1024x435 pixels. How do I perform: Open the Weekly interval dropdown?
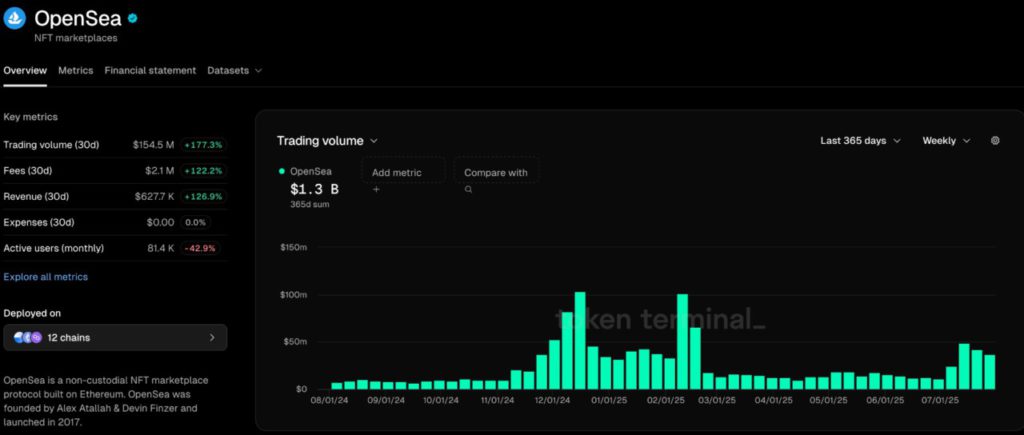tap(946, 141)
